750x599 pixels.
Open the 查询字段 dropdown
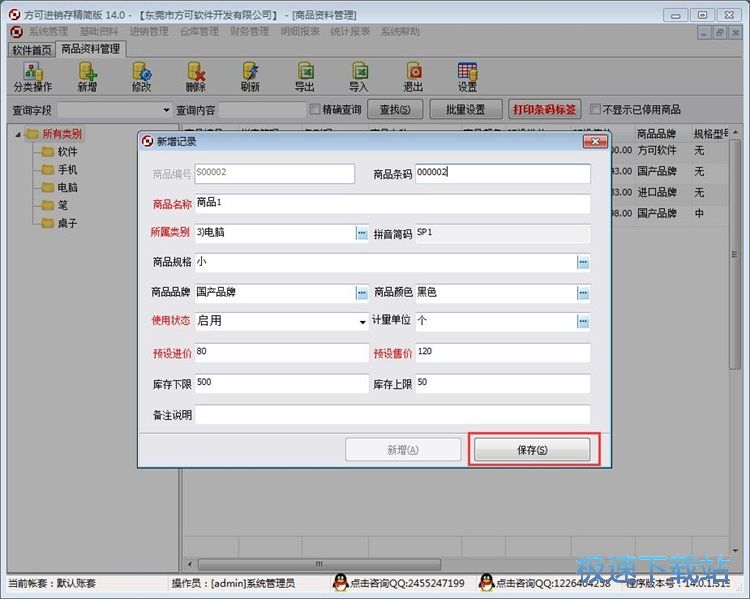click(166, 110)
